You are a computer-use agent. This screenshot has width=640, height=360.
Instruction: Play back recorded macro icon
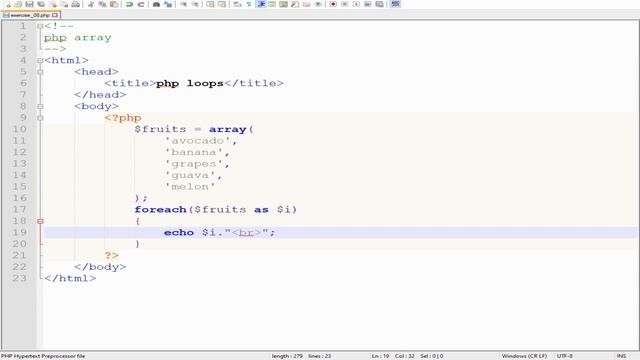[356, 4]
